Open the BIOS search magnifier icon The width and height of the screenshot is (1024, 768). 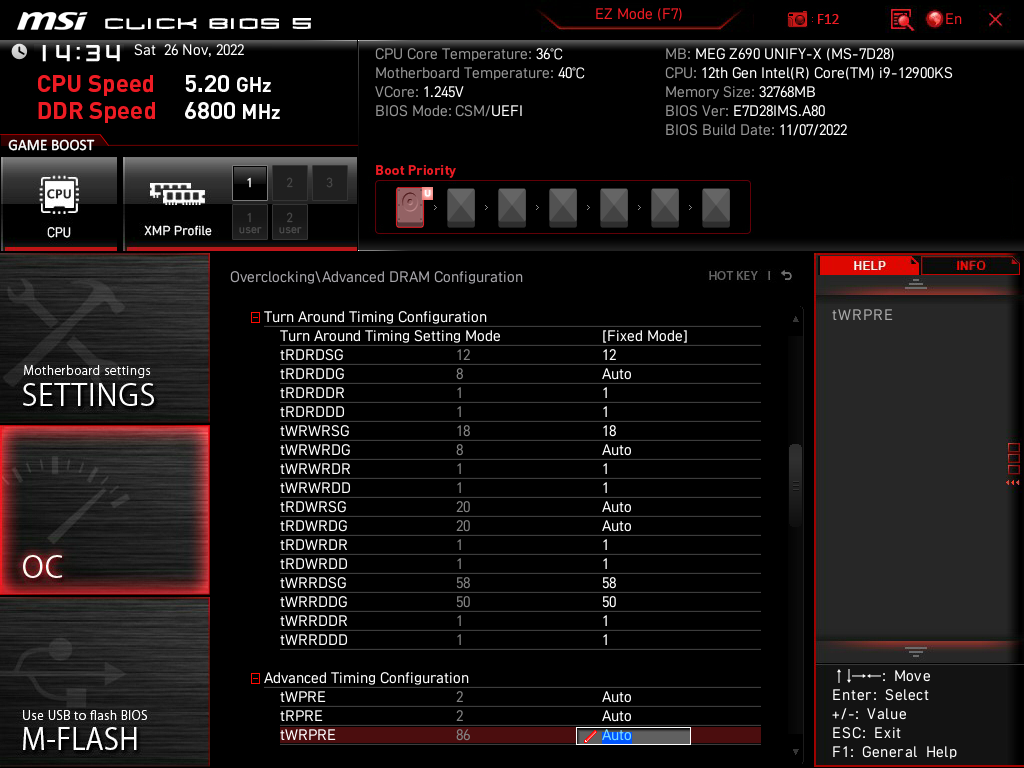pyautogui.click(x=902, y=20)
